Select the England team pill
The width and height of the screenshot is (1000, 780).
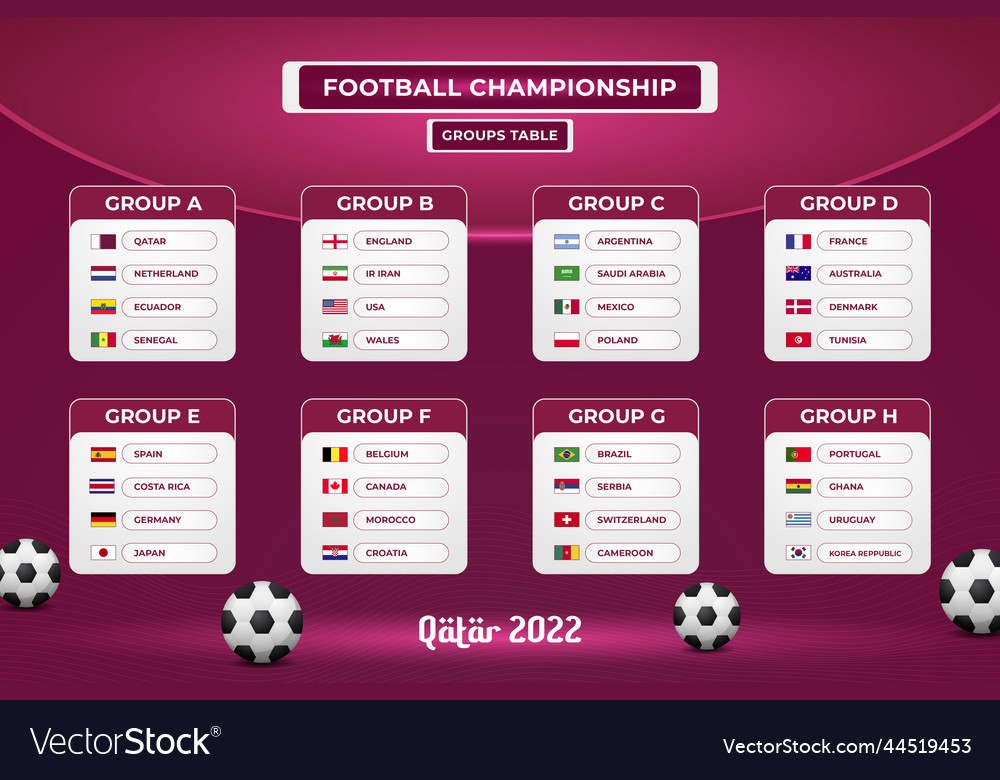401,241
